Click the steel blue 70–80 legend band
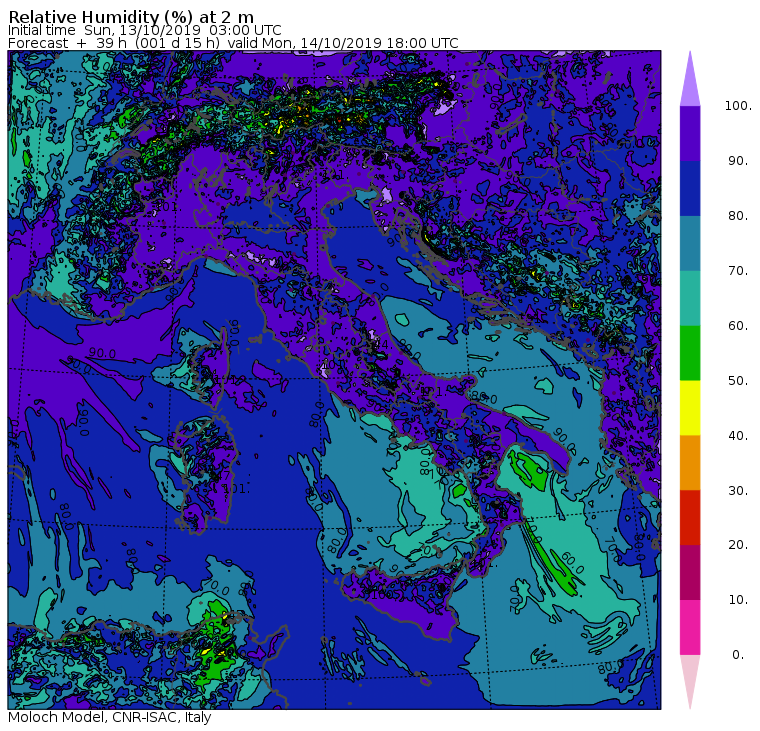This screenshot has width=760, height=731. pos(690,243)
